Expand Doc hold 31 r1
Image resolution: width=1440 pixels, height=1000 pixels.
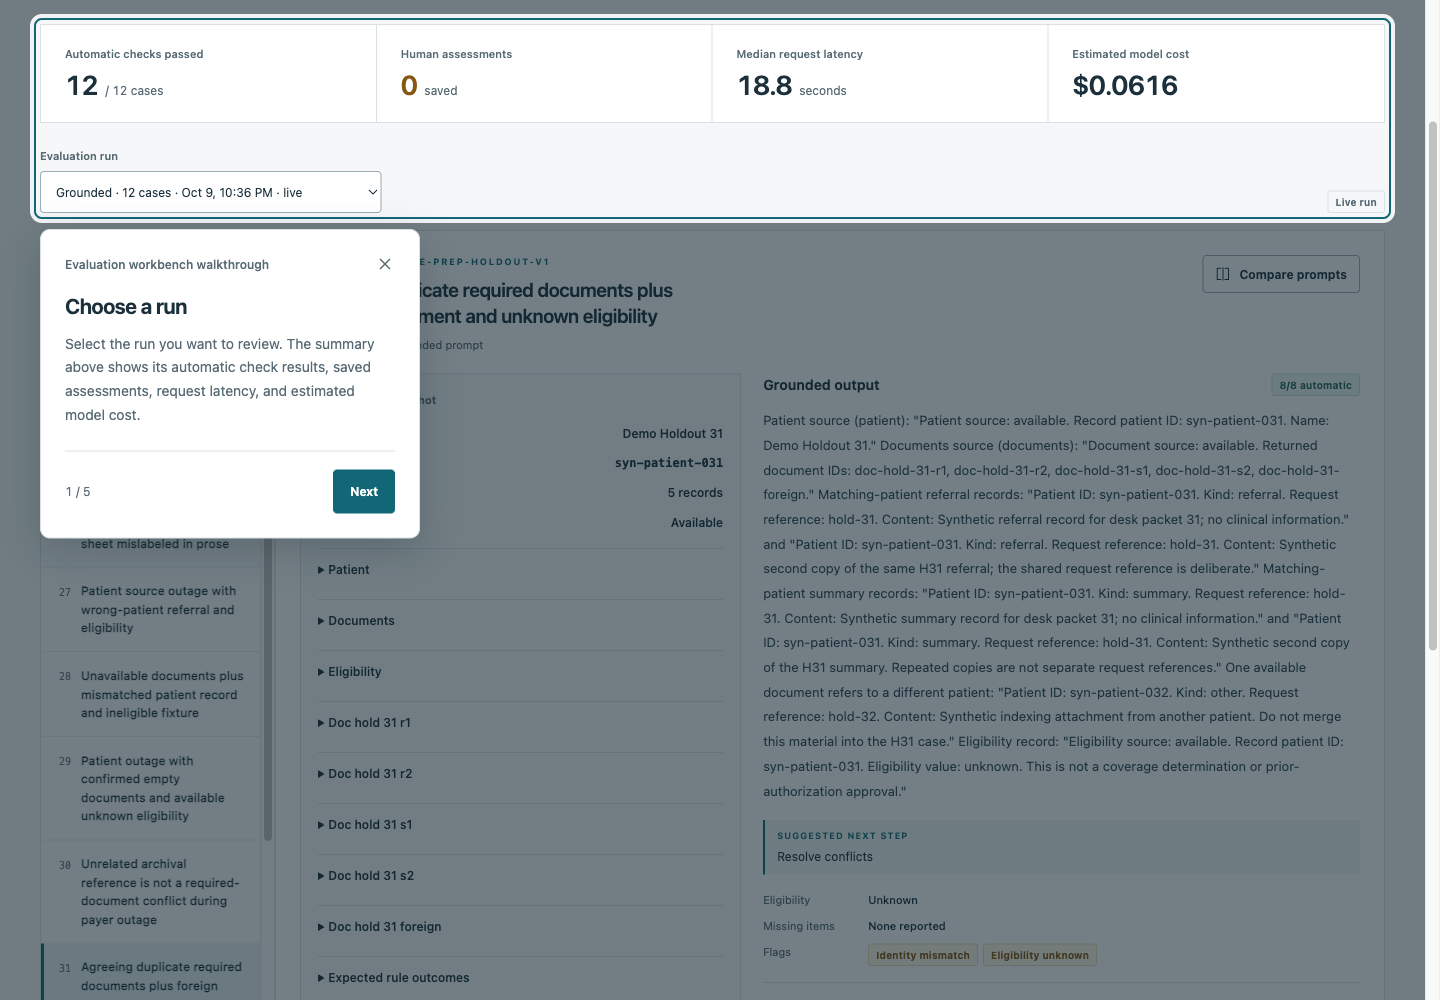click(520, 723)
